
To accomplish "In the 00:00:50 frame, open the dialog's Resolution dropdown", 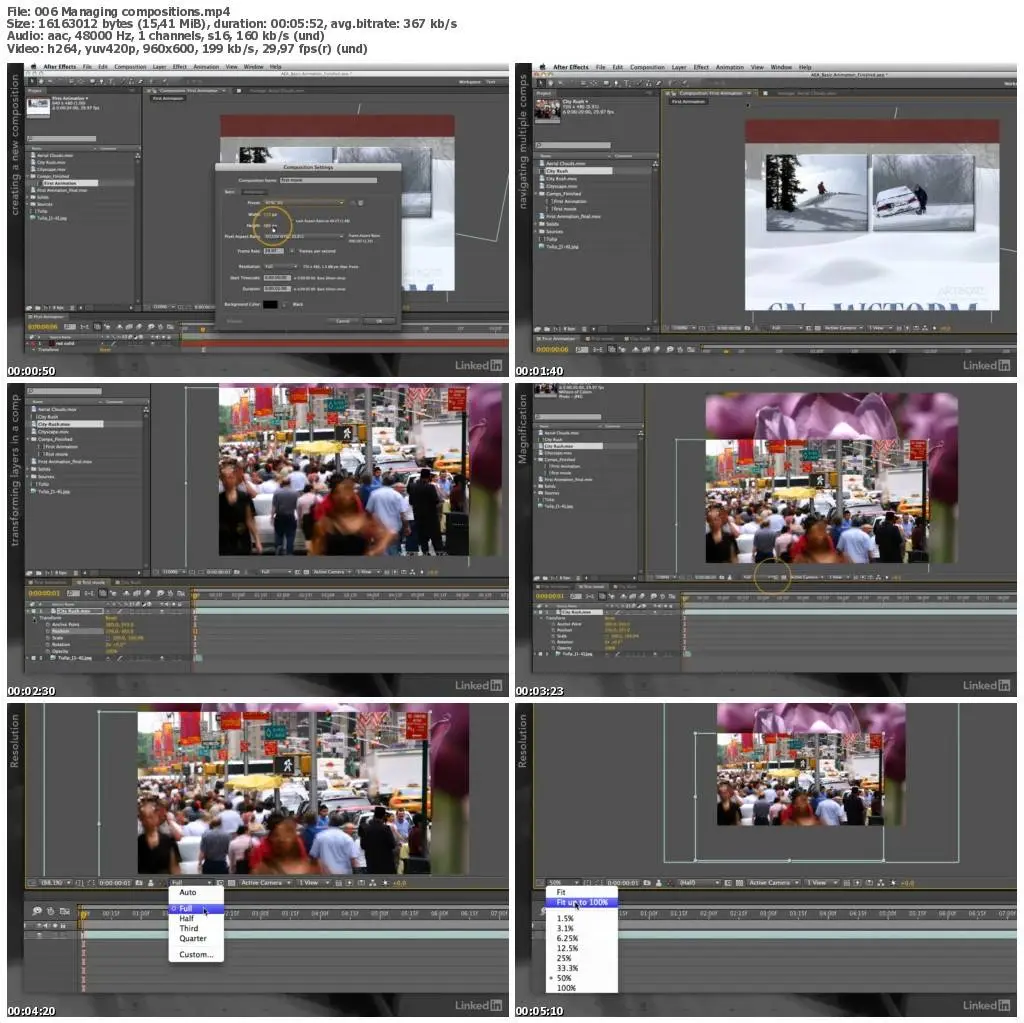I will coord(281,267).
